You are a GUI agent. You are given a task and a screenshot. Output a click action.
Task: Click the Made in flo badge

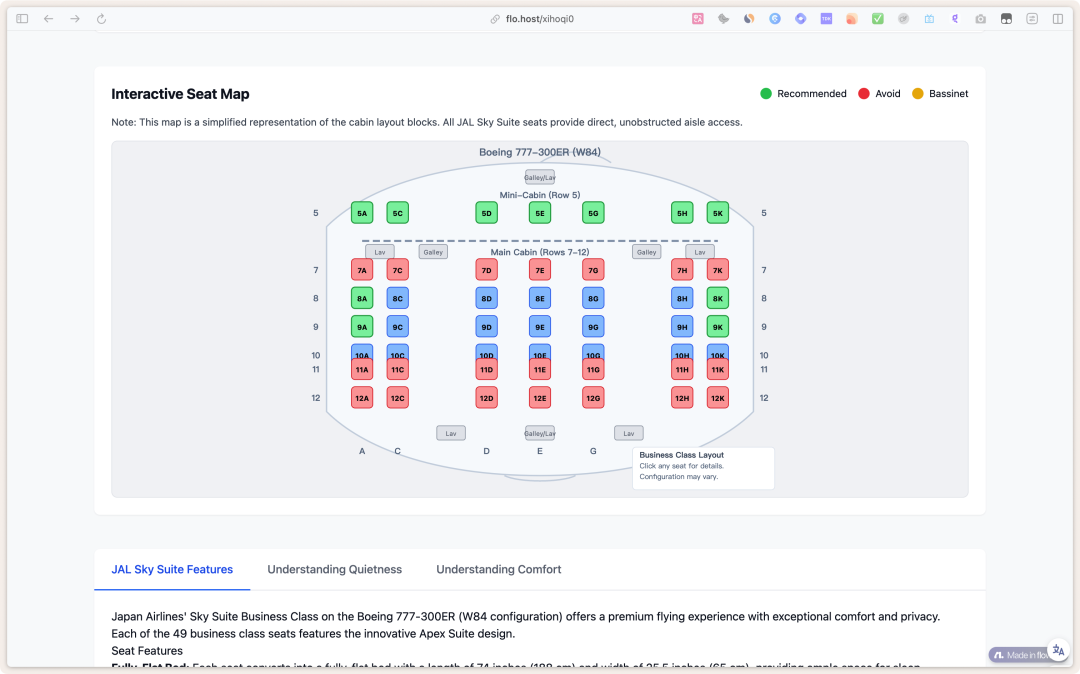coord(1018,655)
